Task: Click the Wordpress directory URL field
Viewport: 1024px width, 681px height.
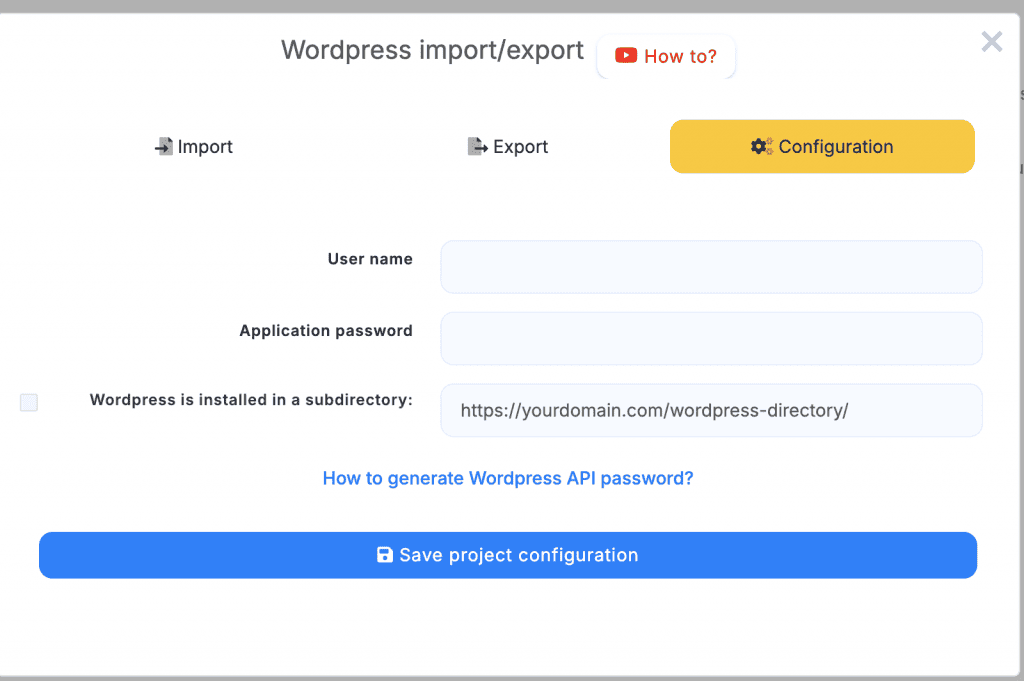Action: pos(711,410)
